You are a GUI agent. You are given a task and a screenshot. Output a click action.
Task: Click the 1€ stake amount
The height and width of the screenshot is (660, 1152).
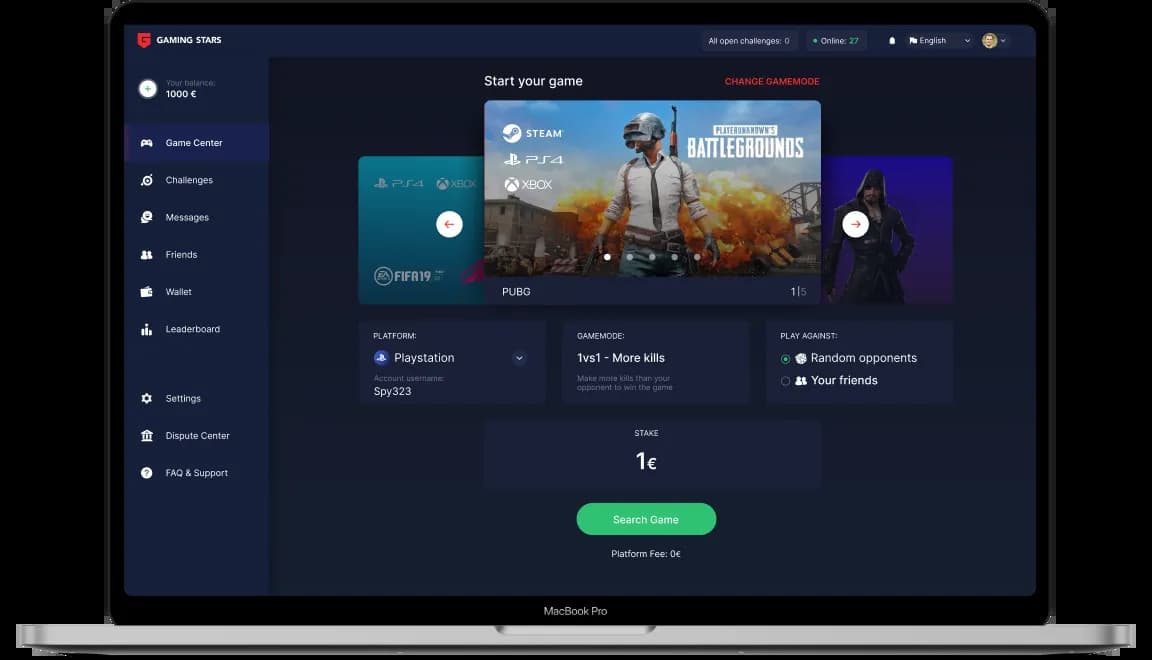pyautogui.click(x=646, y=461)
